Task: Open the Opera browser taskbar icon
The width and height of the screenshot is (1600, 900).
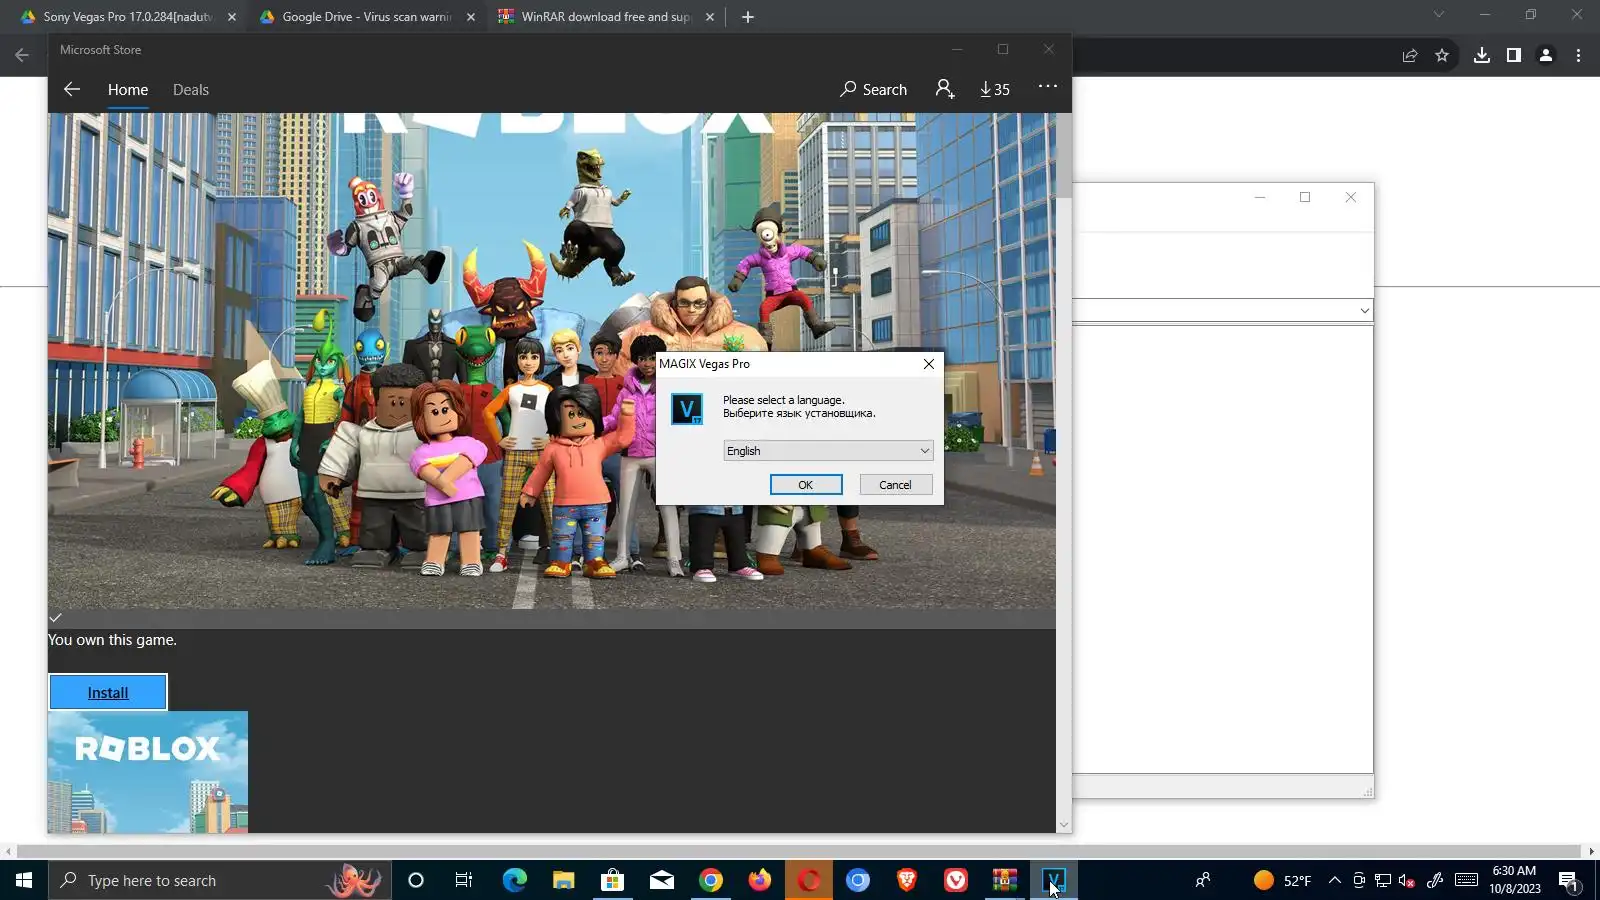Action: [x=809, y=880]
